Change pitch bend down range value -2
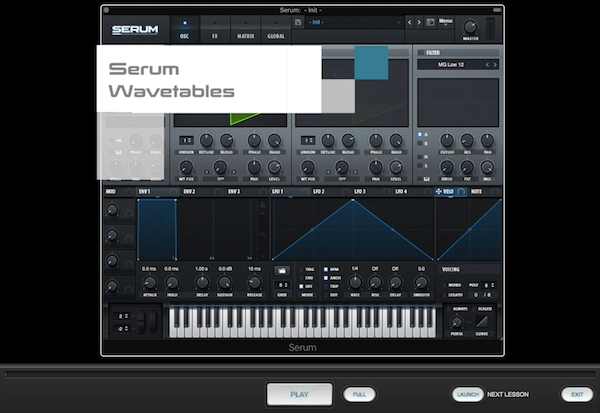Screen dimensions: 600x413 coord(123,328)
